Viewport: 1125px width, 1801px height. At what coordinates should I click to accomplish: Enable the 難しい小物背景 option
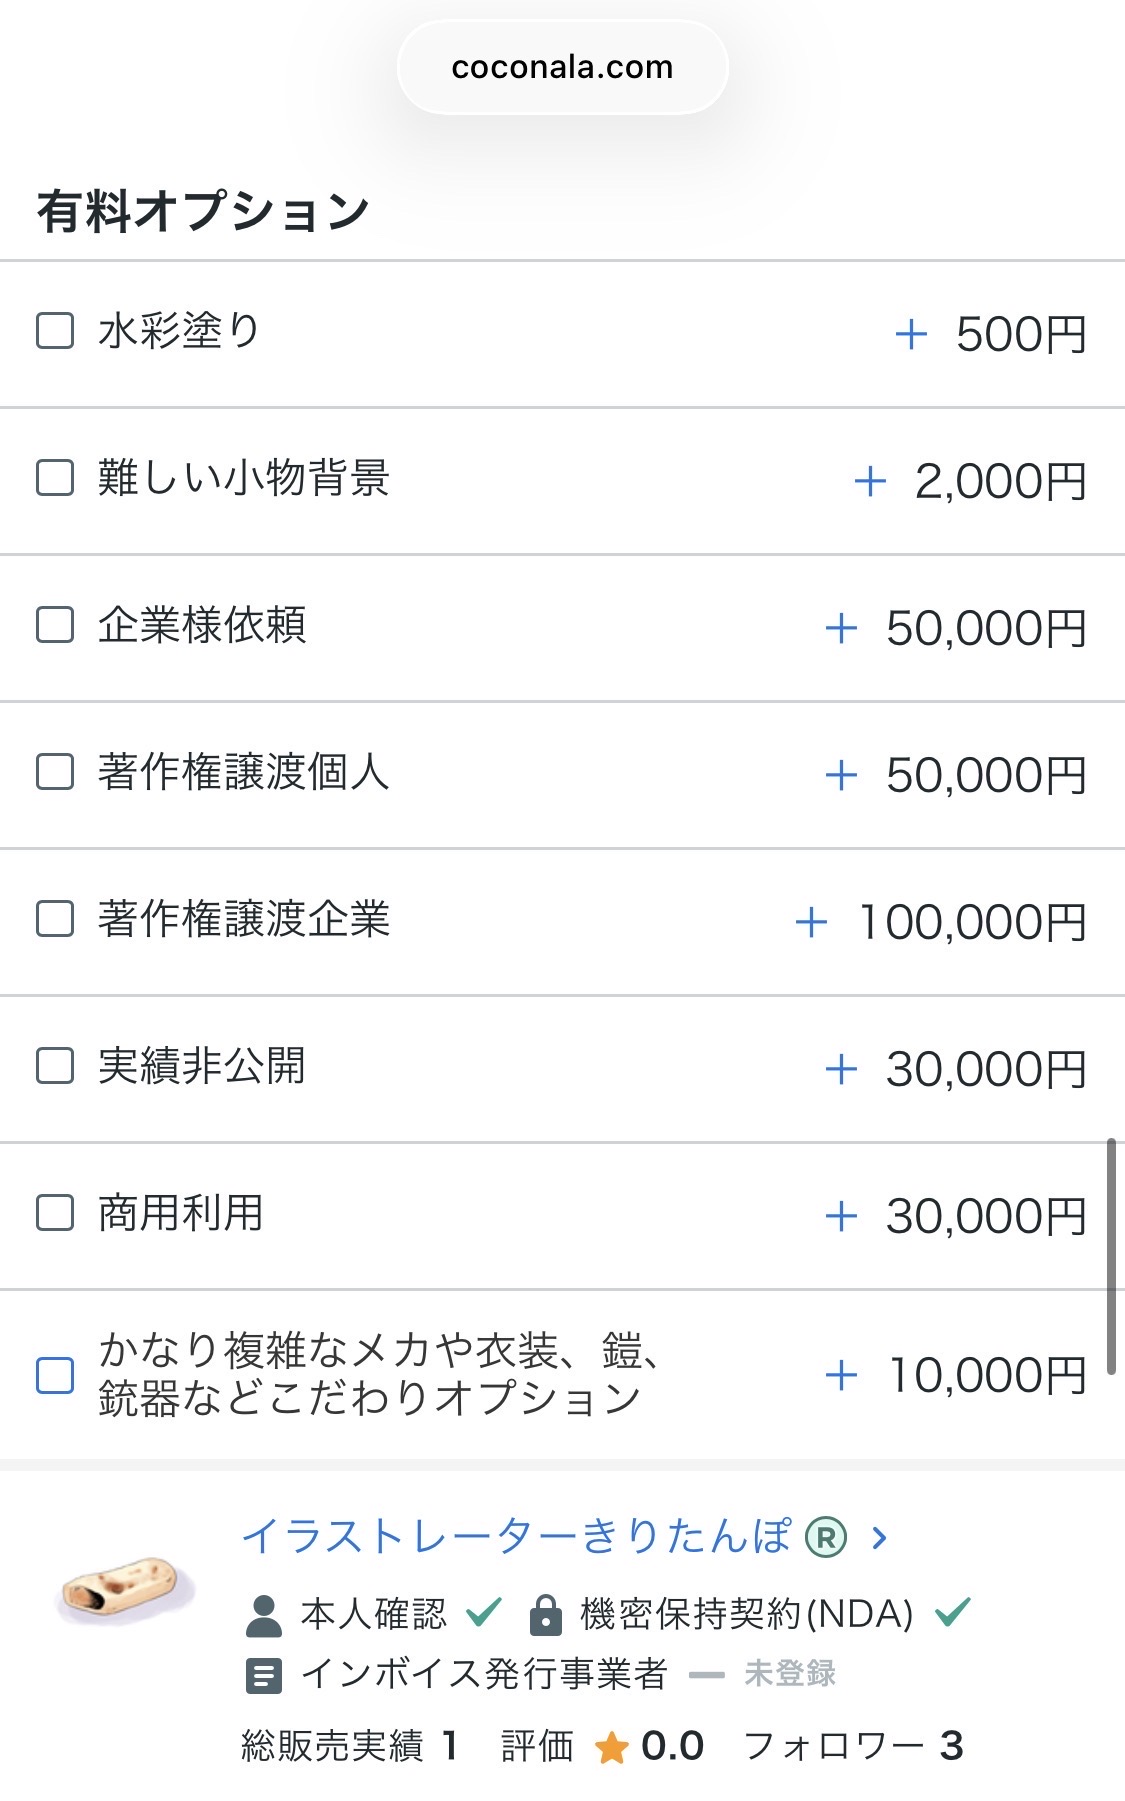55,478
